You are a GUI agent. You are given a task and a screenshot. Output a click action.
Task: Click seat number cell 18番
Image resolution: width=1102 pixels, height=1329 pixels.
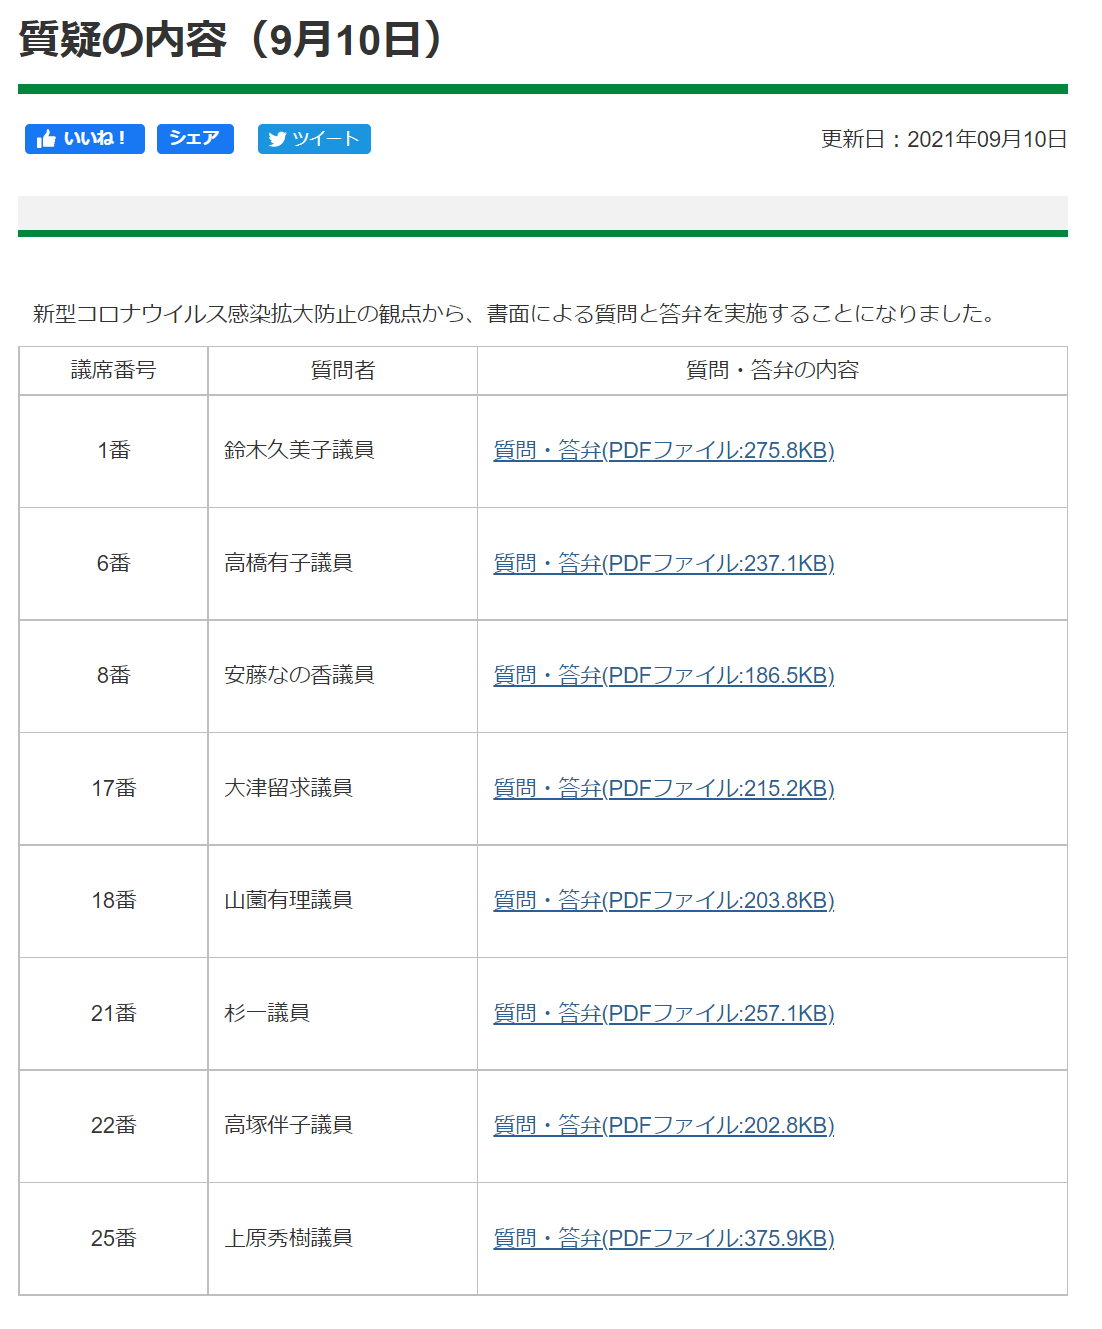click(114, 901)
